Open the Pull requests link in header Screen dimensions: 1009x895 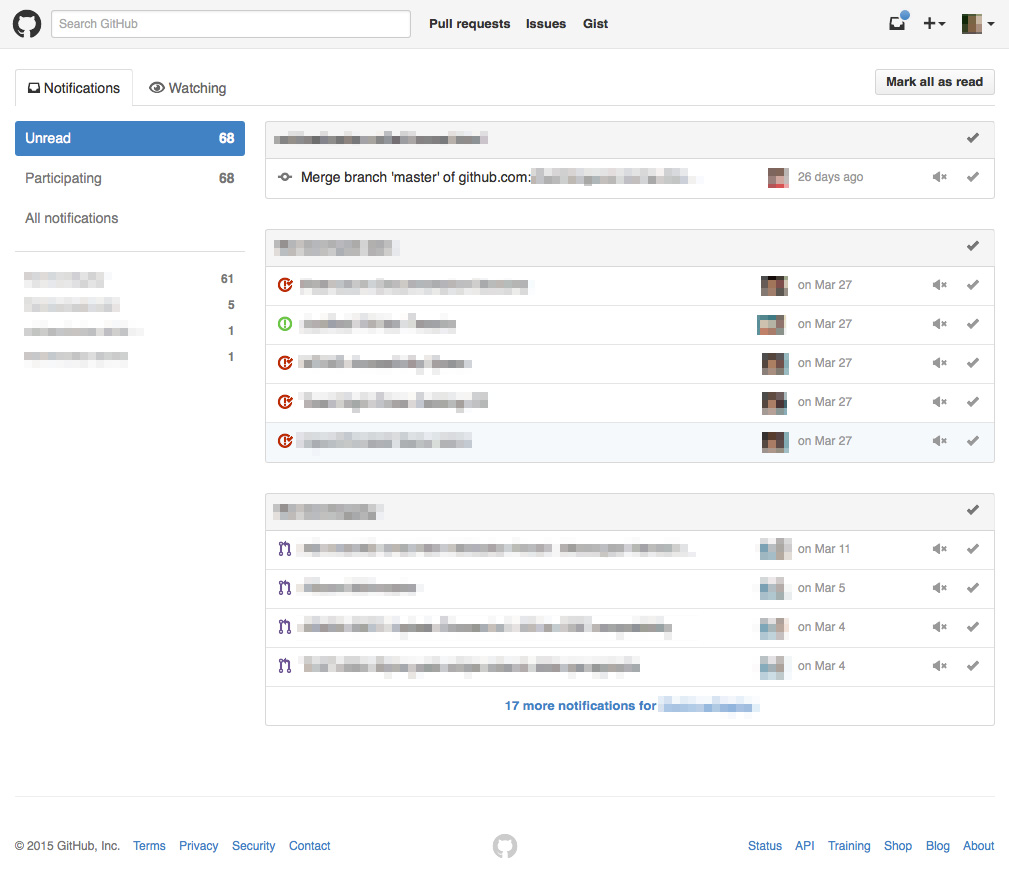pos(469,24)
